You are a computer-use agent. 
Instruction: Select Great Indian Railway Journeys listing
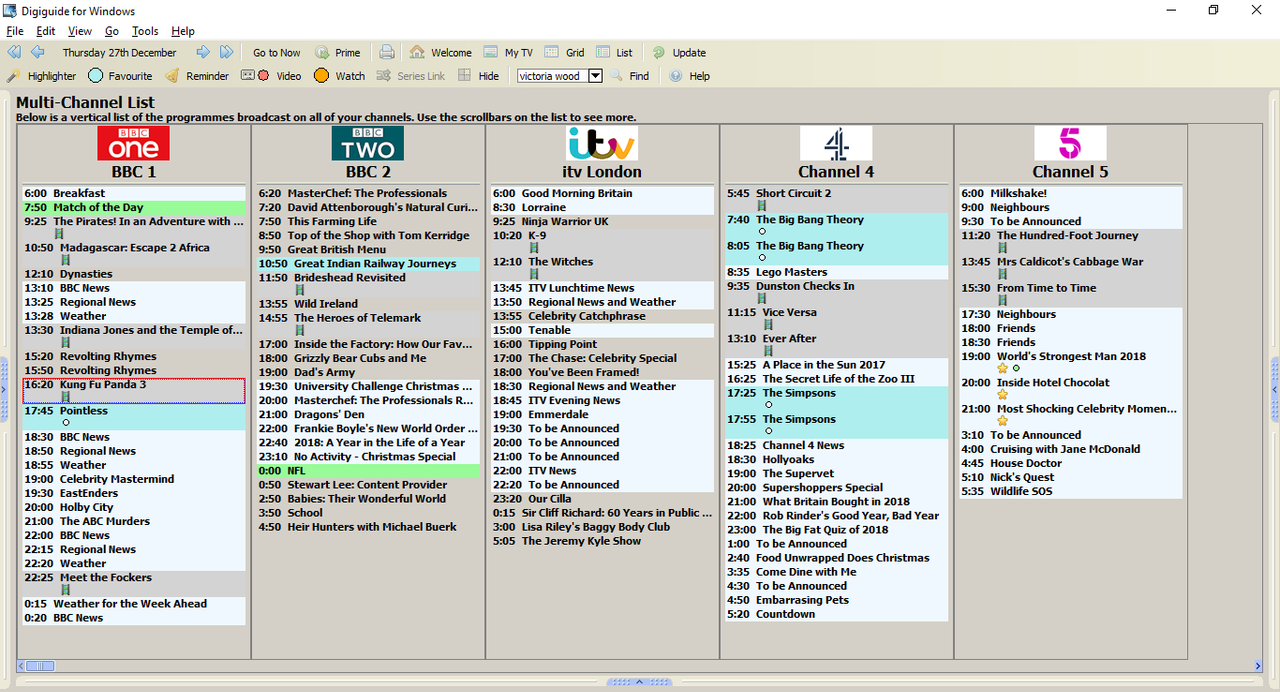tap(368, 264)
